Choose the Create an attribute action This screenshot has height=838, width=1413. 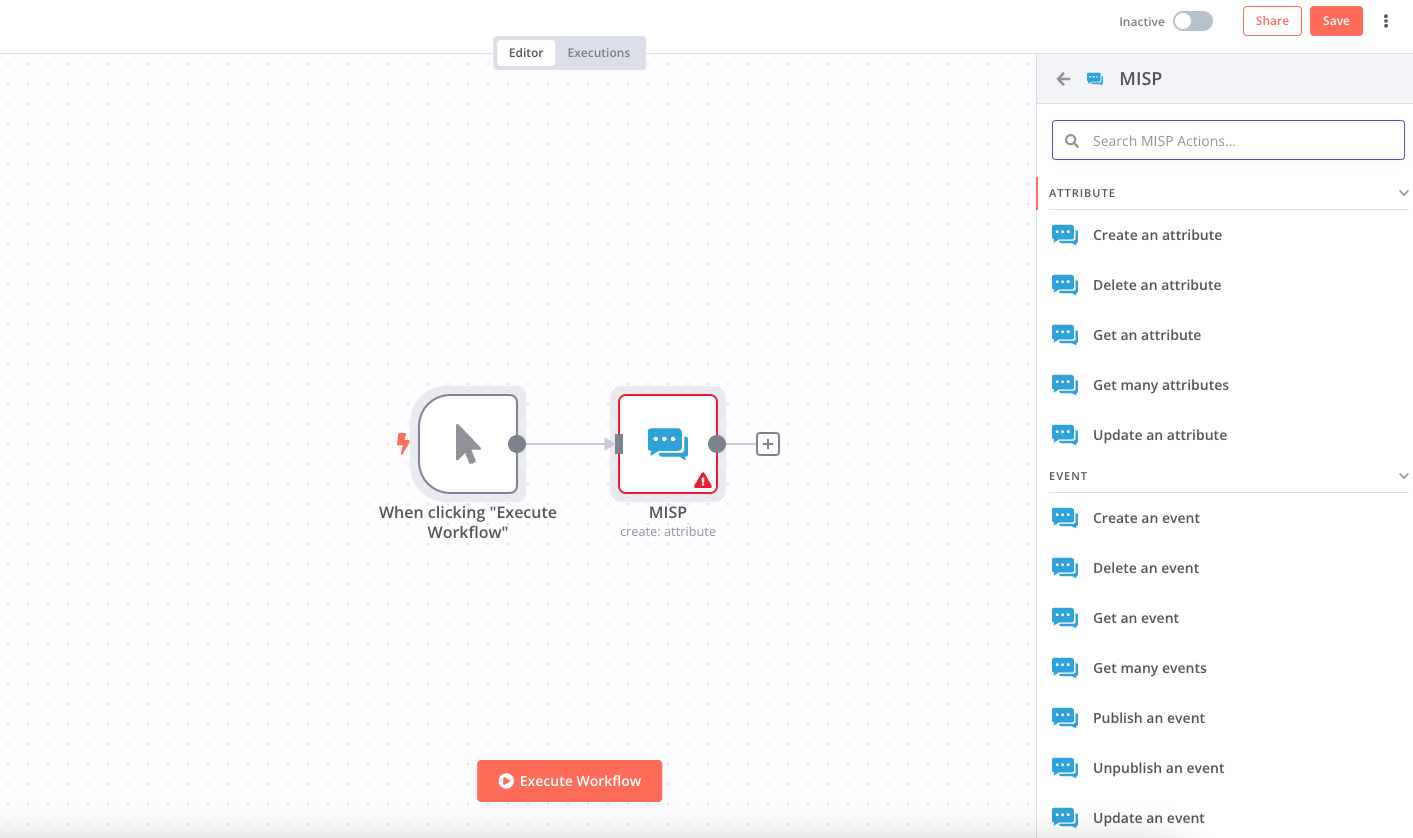(1157, 235)
